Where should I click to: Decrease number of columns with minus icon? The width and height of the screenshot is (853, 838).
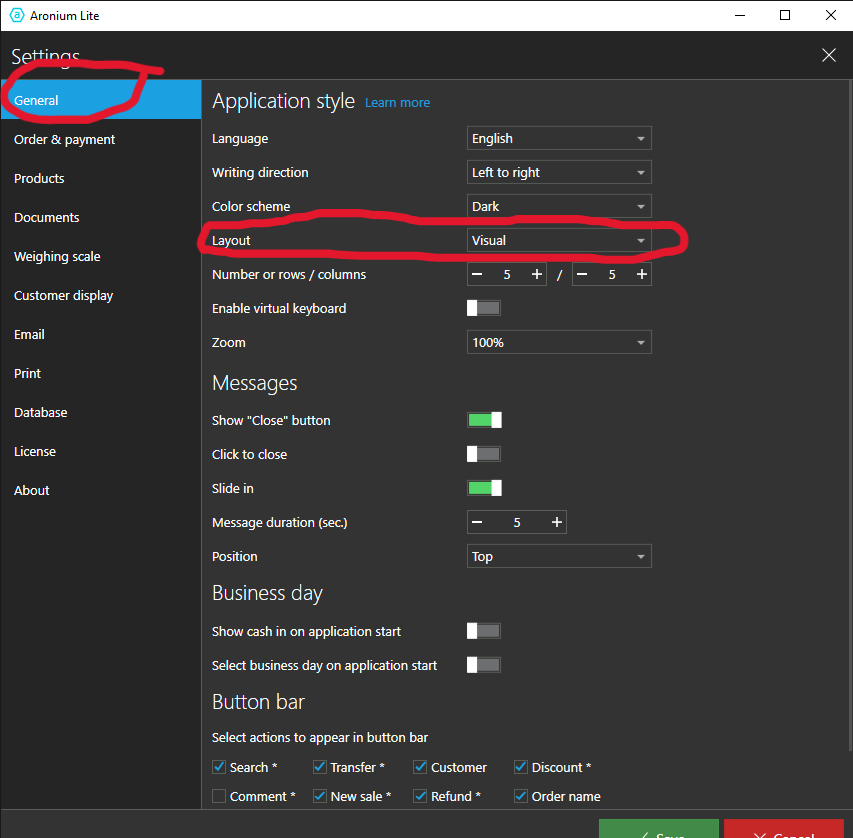[x=582, y=274]
